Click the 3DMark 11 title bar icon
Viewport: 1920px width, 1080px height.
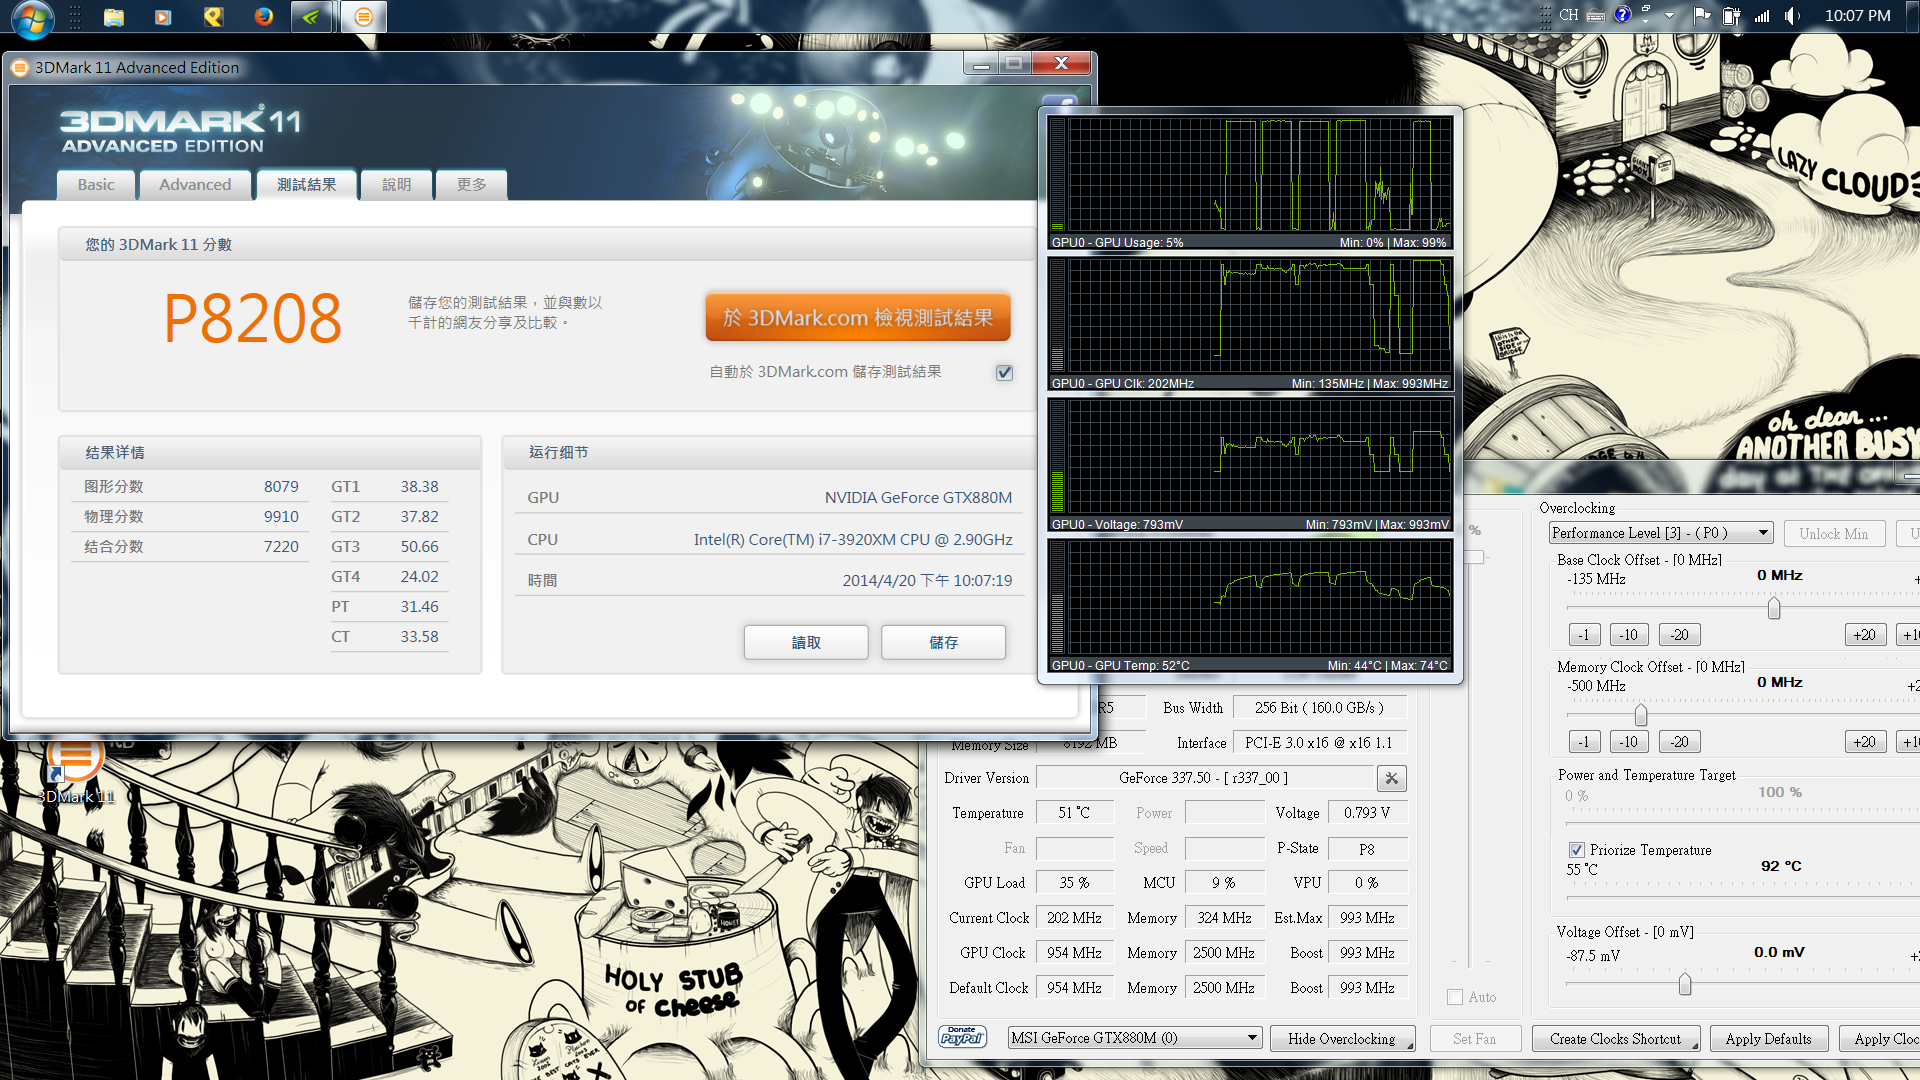click(x=20, y=68)
